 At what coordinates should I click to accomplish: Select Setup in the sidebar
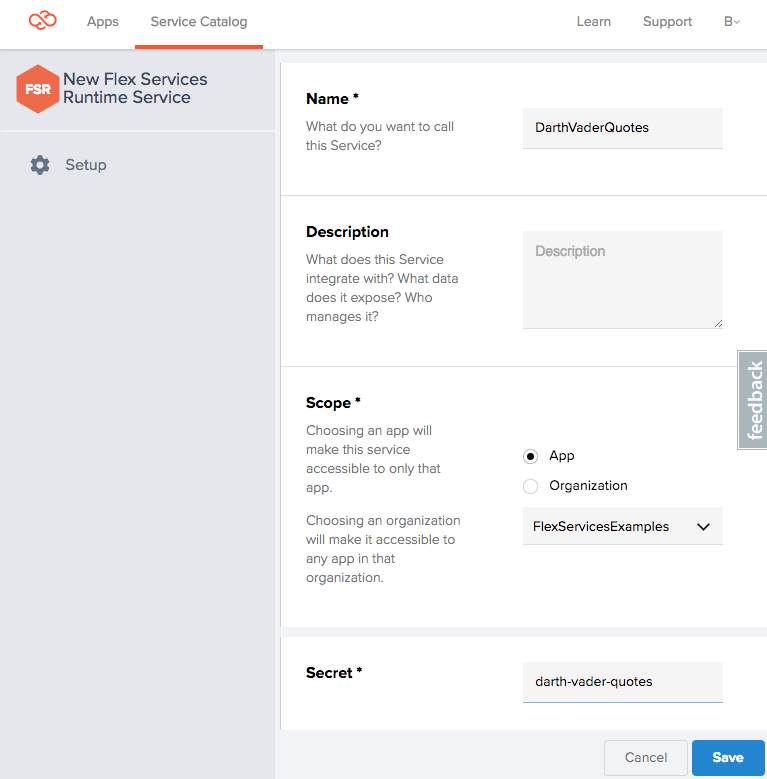click(86, 165)
